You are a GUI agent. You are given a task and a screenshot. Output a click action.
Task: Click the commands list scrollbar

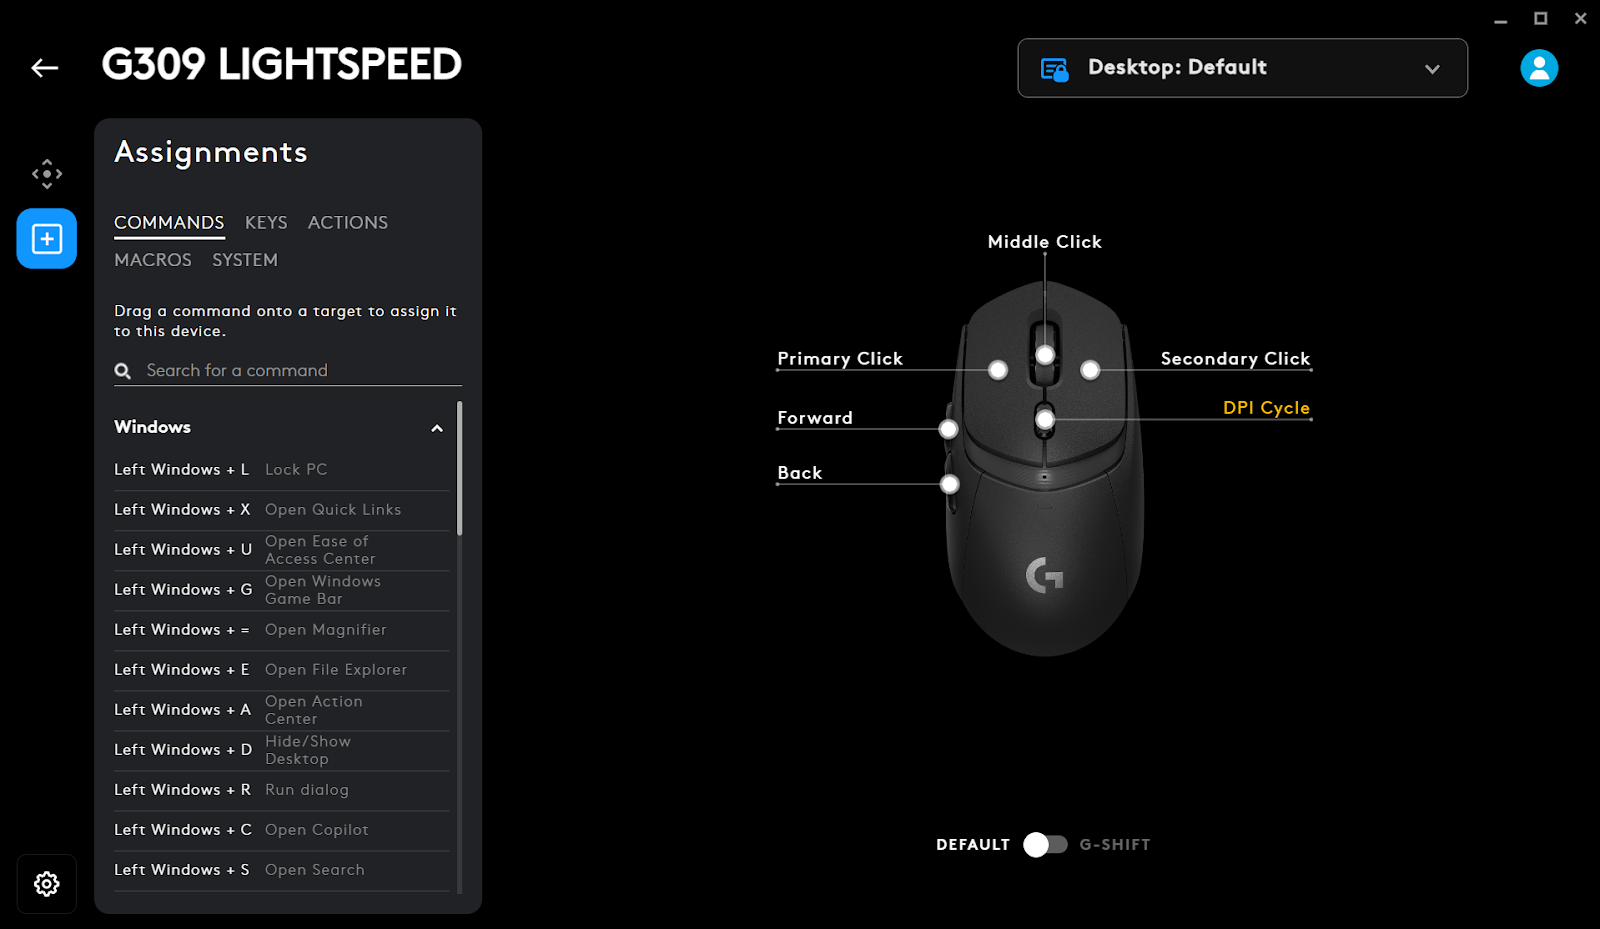459,470
